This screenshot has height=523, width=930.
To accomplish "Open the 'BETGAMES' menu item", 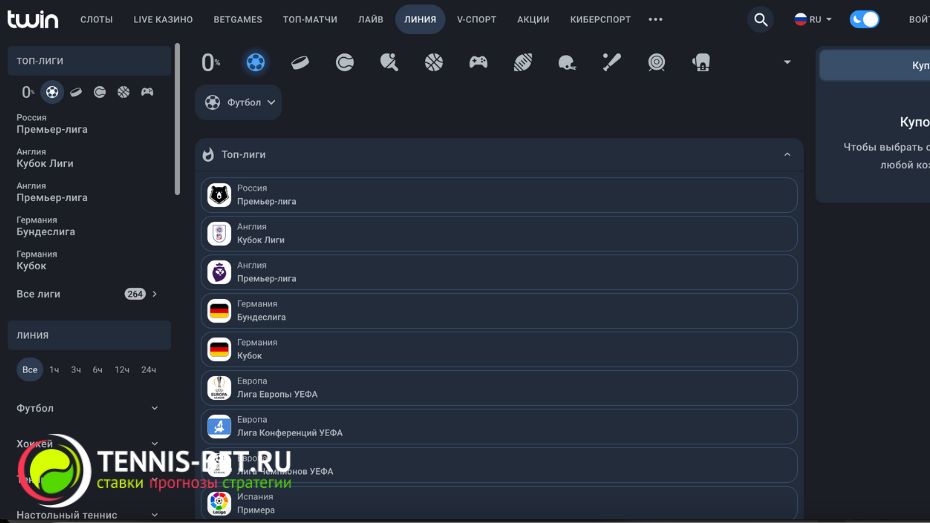I will click(238, 20).
